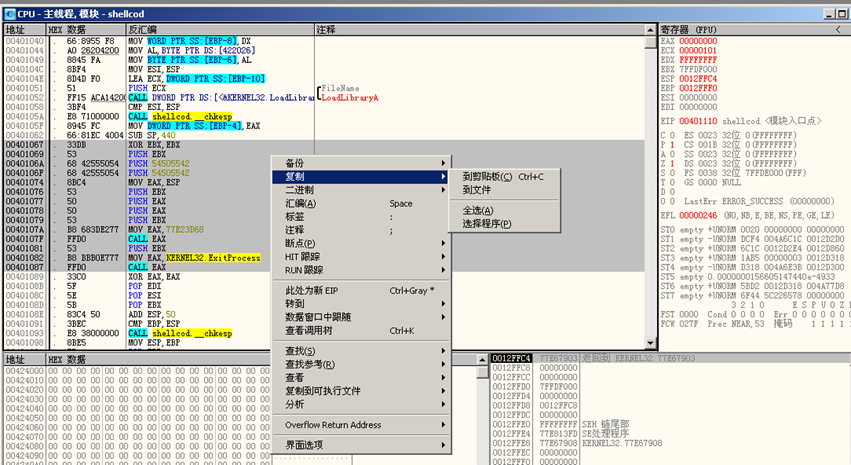Select MOV EAX,KERNEL32.ExitProcess line
The image size is (851, 465).
click(325, 258)
